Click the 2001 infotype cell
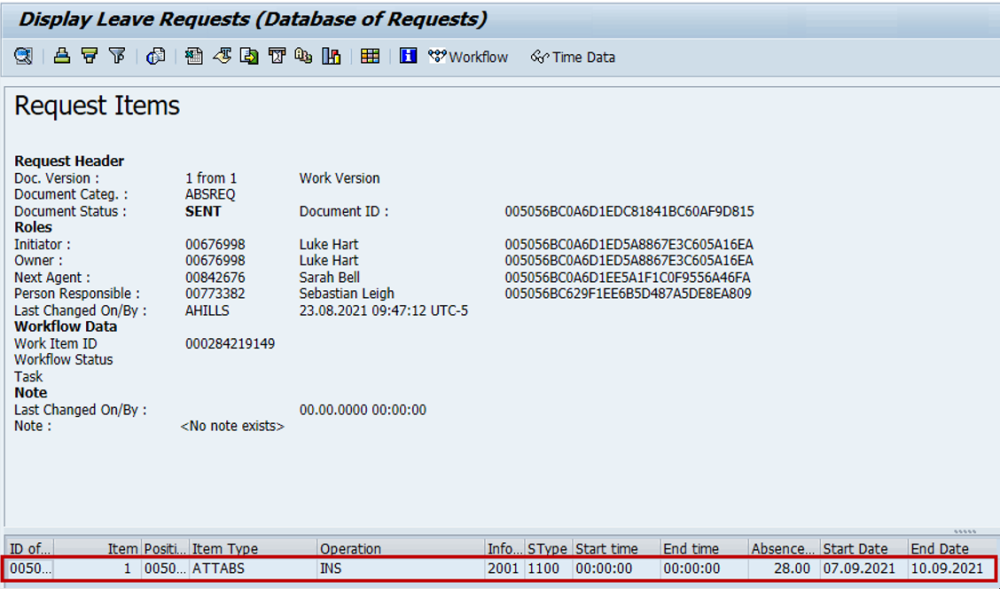The height and width of the screenshot is (589, 1000). tap(504, 568)
